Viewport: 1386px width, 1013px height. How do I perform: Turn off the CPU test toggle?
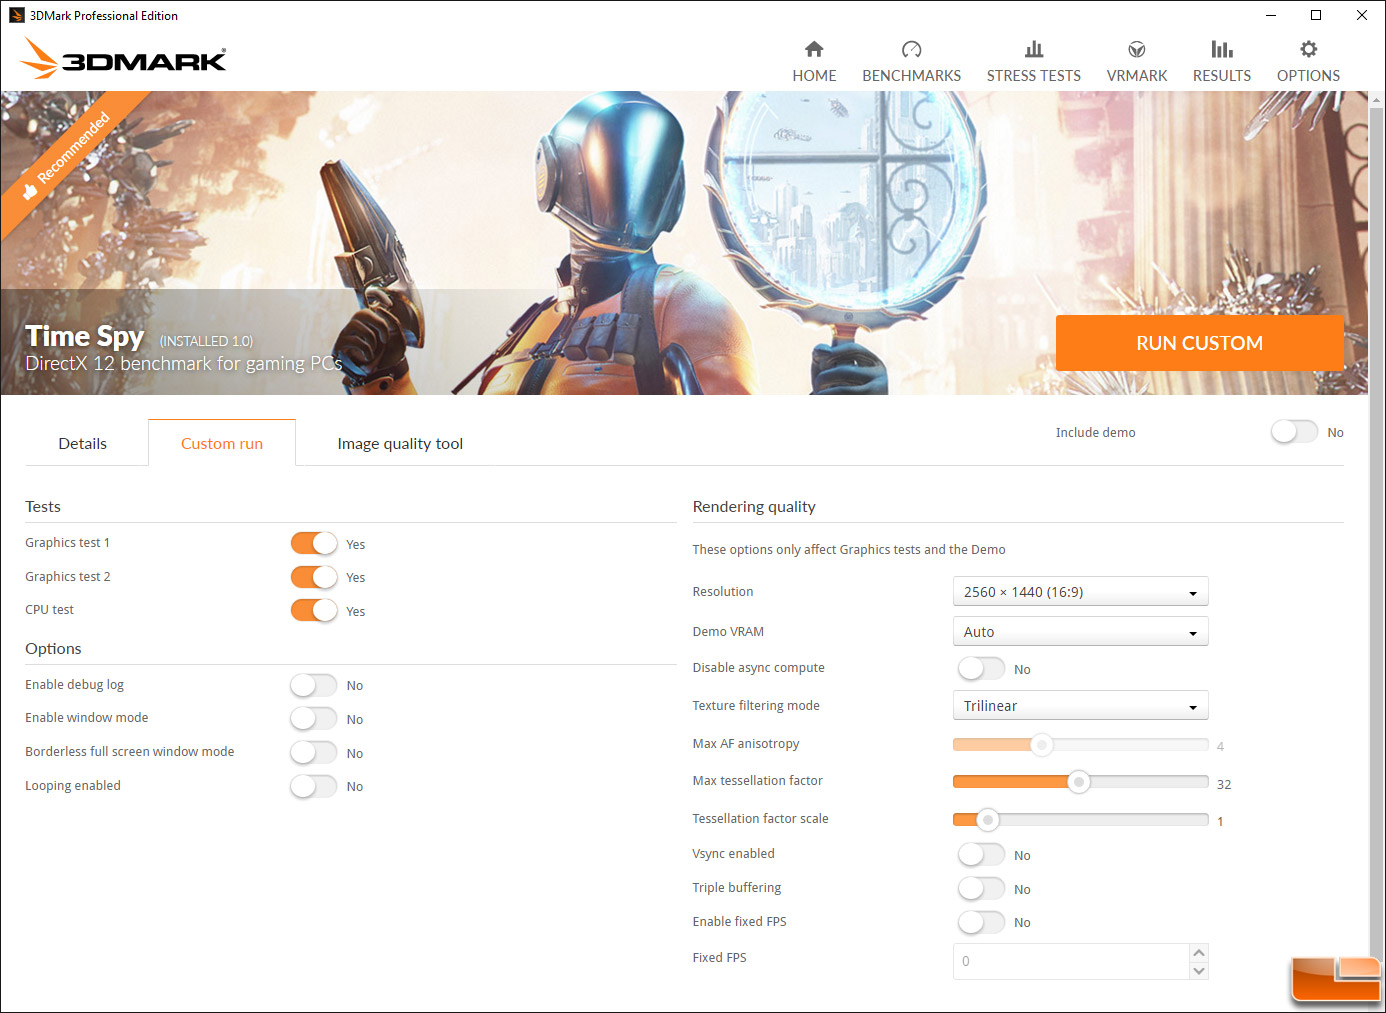(314, 610)
